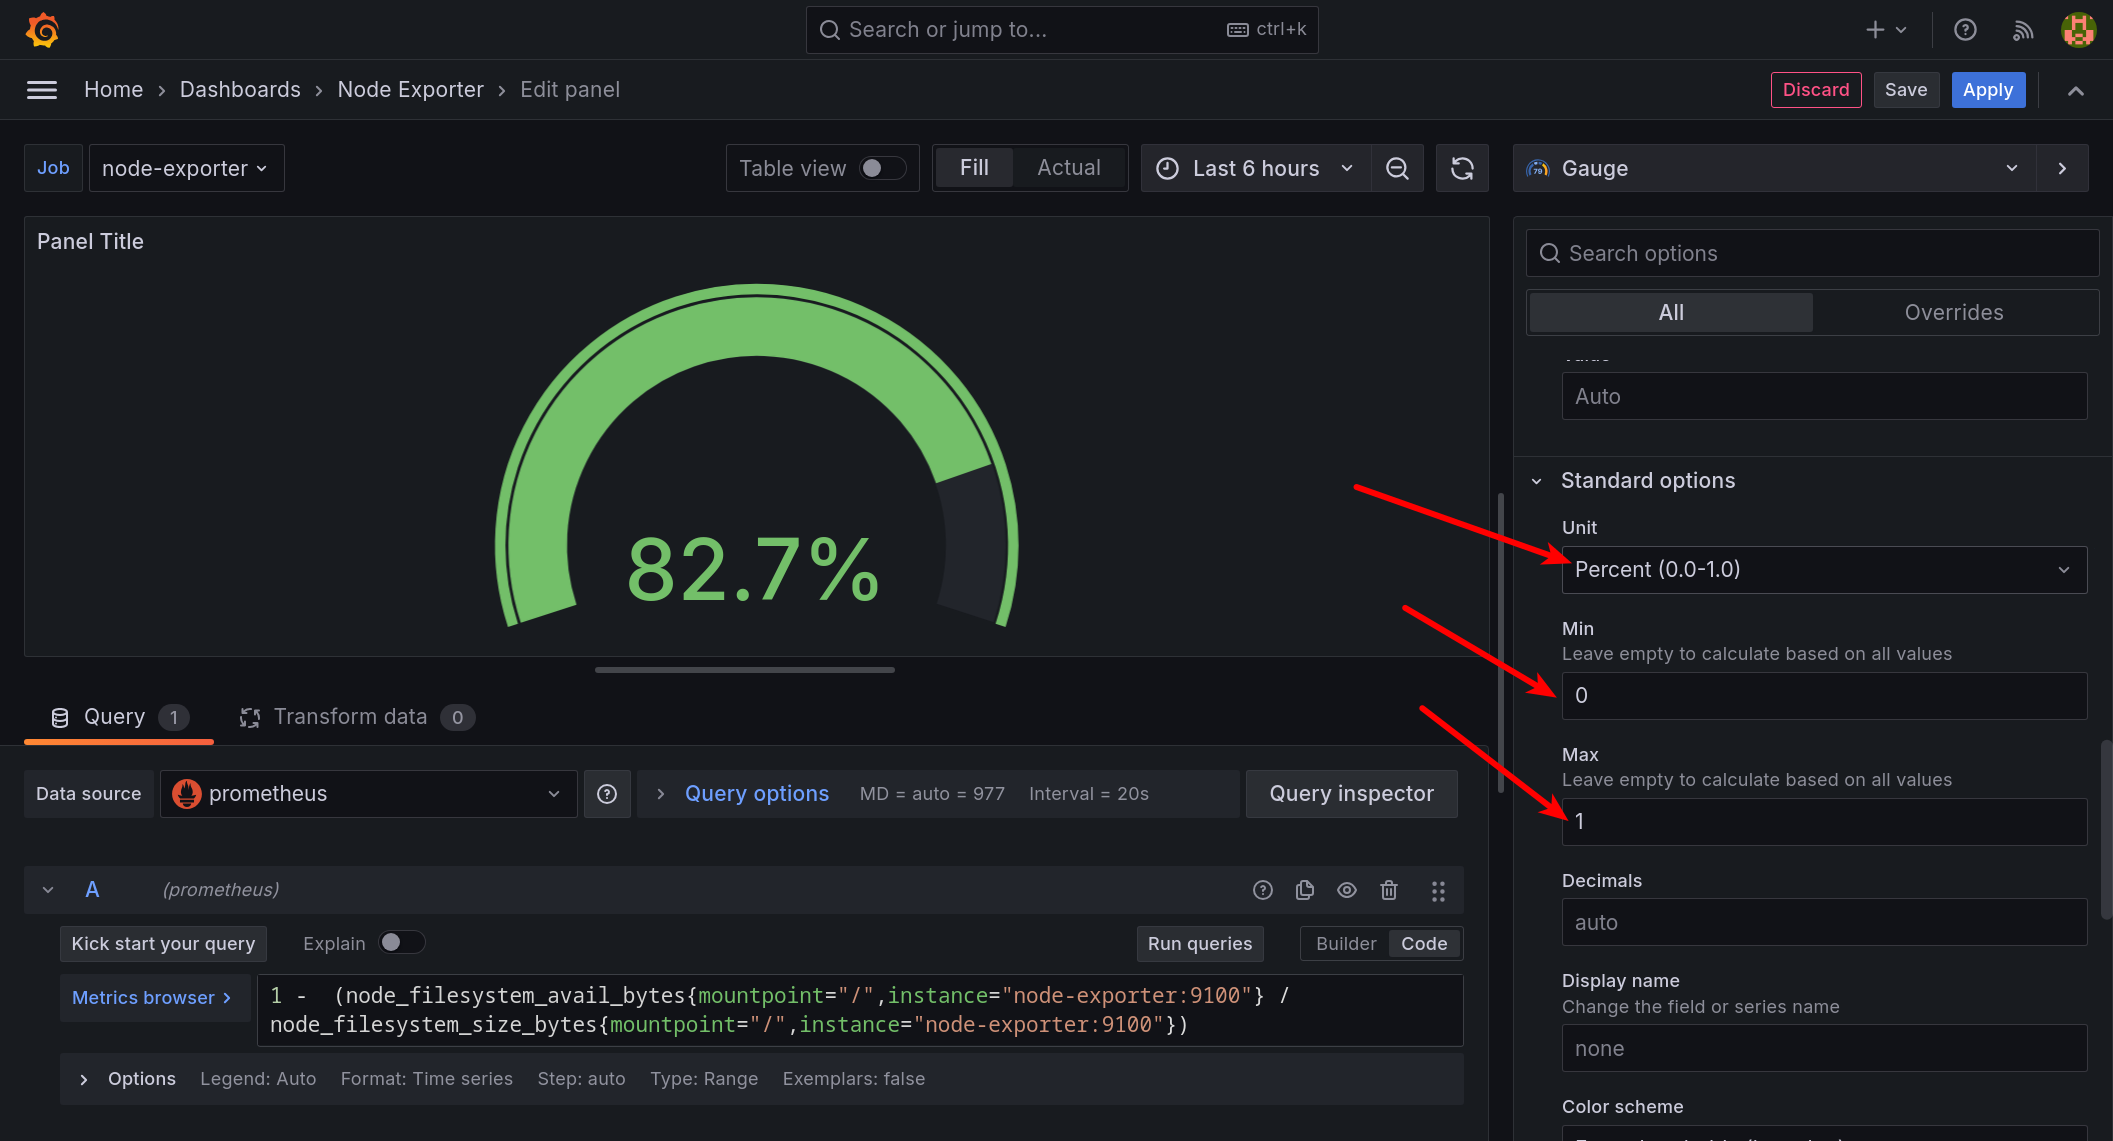Open the user profile avatar
The height and width of the screenshot is (1141, 2113).
point(2079,30)
